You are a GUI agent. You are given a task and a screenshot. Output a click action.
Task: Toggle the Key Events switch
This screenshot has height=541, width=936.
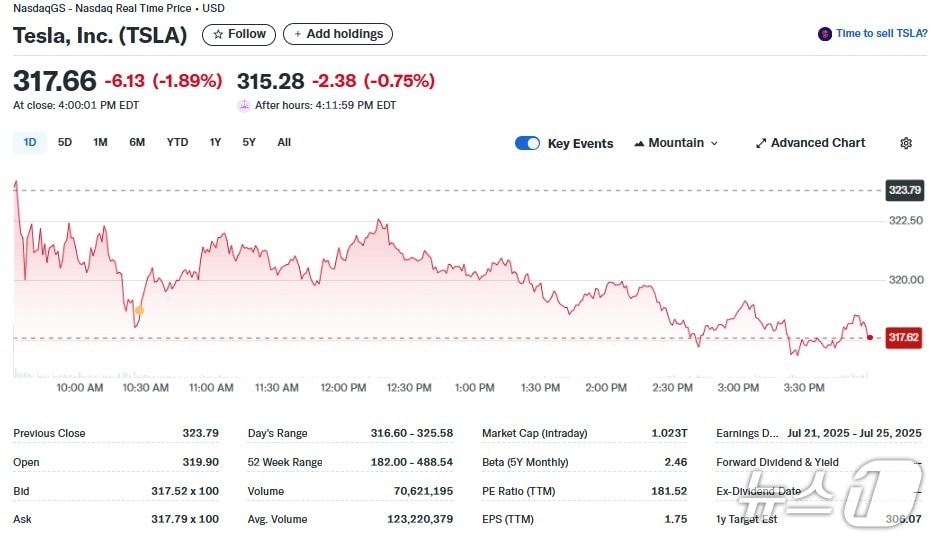[527, 143]
